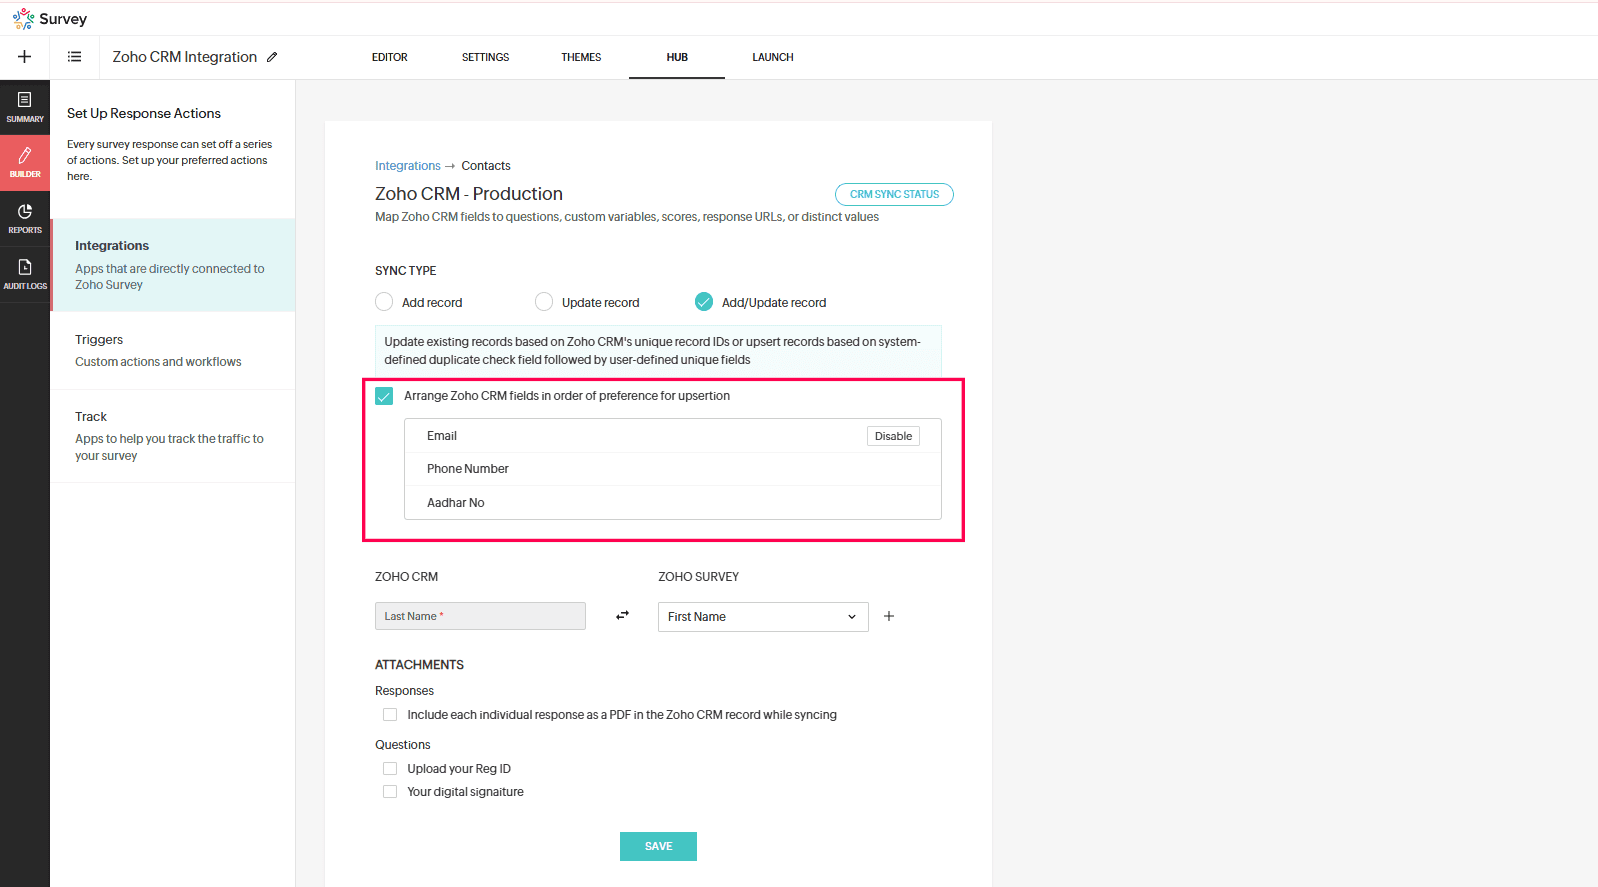Check the Upload your Reg ID attachment

[x=390, y=769]
